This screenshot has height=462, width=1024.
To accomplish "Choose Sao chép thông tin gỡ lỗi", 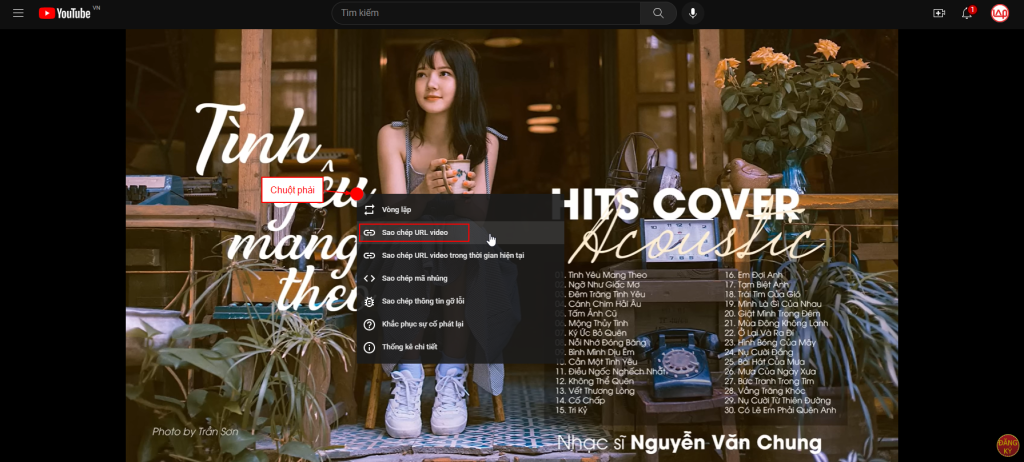I will pos(422,301).
